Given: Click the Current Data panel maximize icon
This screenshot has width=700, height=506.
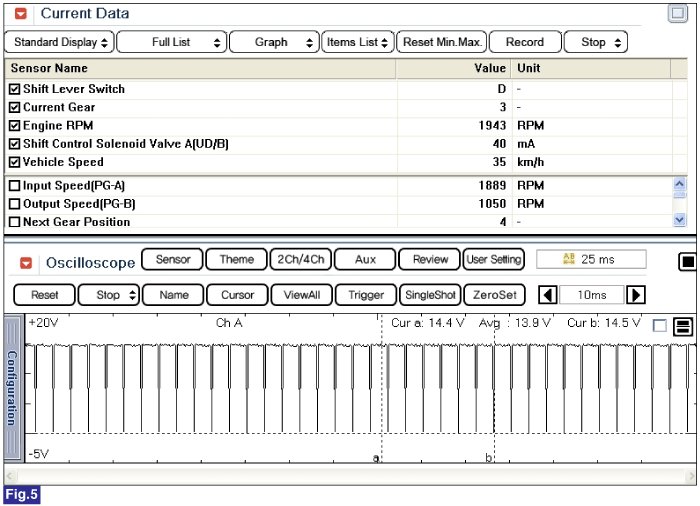Looking at the screenshot, I should (x=678, y=14).
